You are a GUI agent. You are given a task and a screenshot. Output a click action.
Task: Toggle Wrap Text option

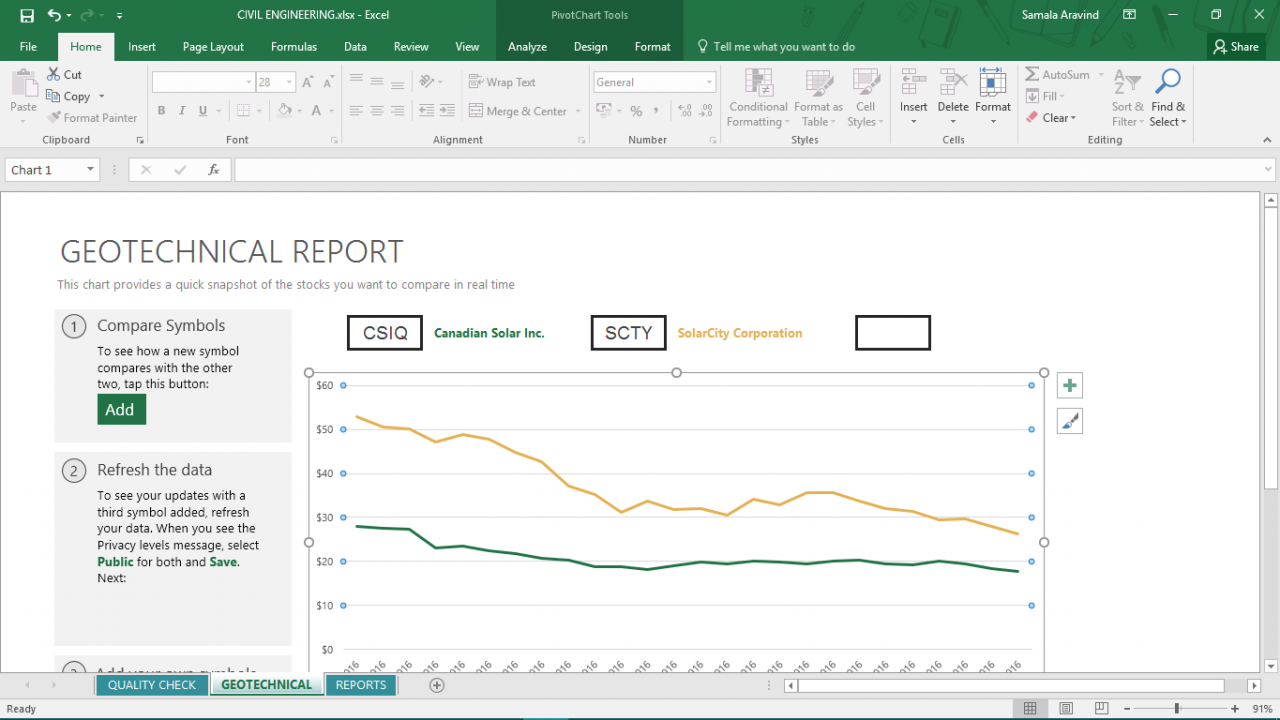pos(502,82)
